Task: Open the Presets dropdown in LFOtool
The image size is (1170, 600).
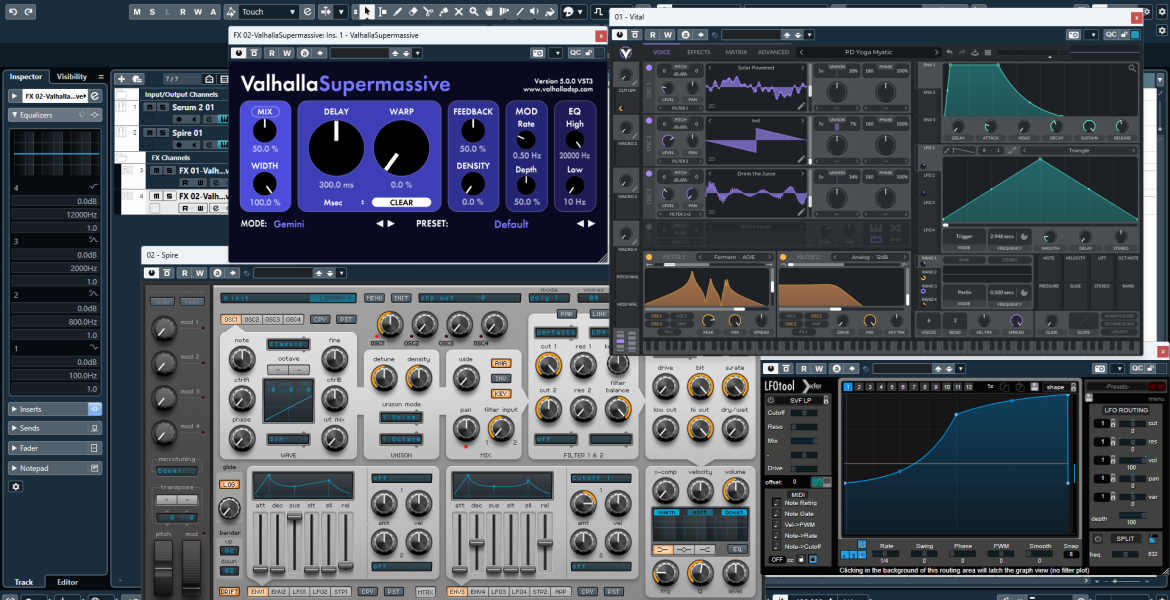Action: (x=1118, y=387)
